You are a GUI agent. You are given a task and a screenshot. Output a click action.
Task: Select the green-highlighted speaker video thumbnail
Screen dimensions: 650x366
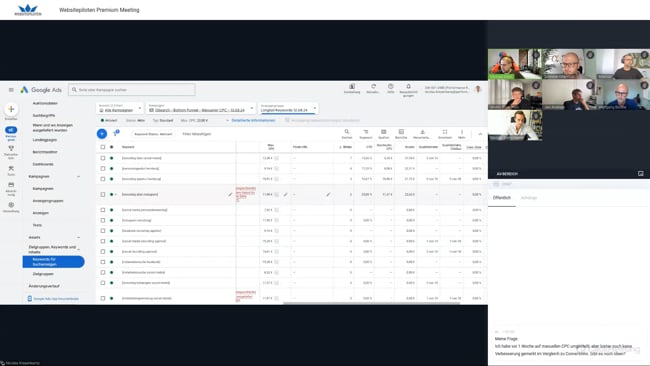515,64
